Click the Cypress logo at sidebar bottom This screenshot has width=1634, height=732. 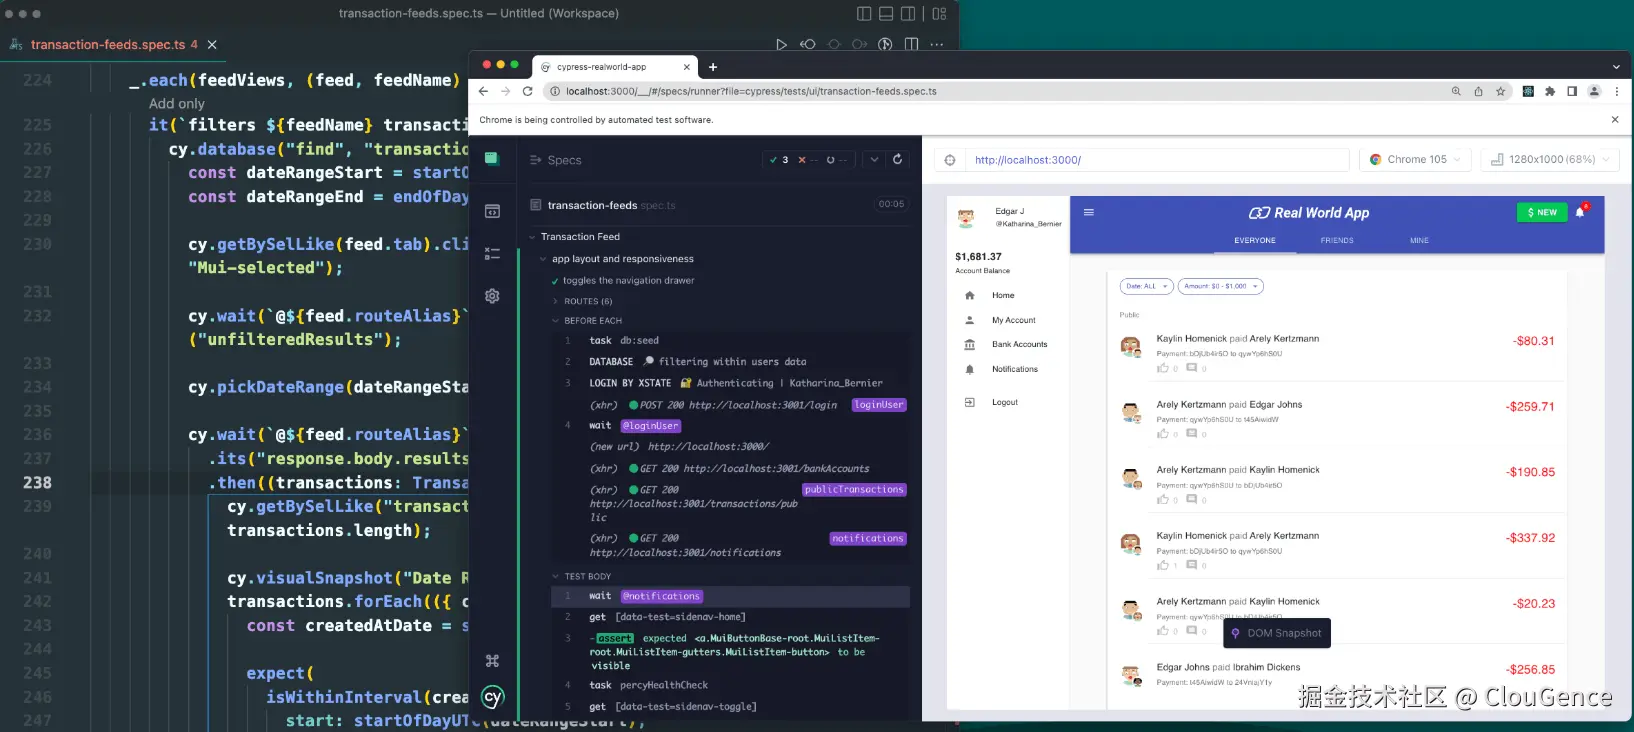492,697
